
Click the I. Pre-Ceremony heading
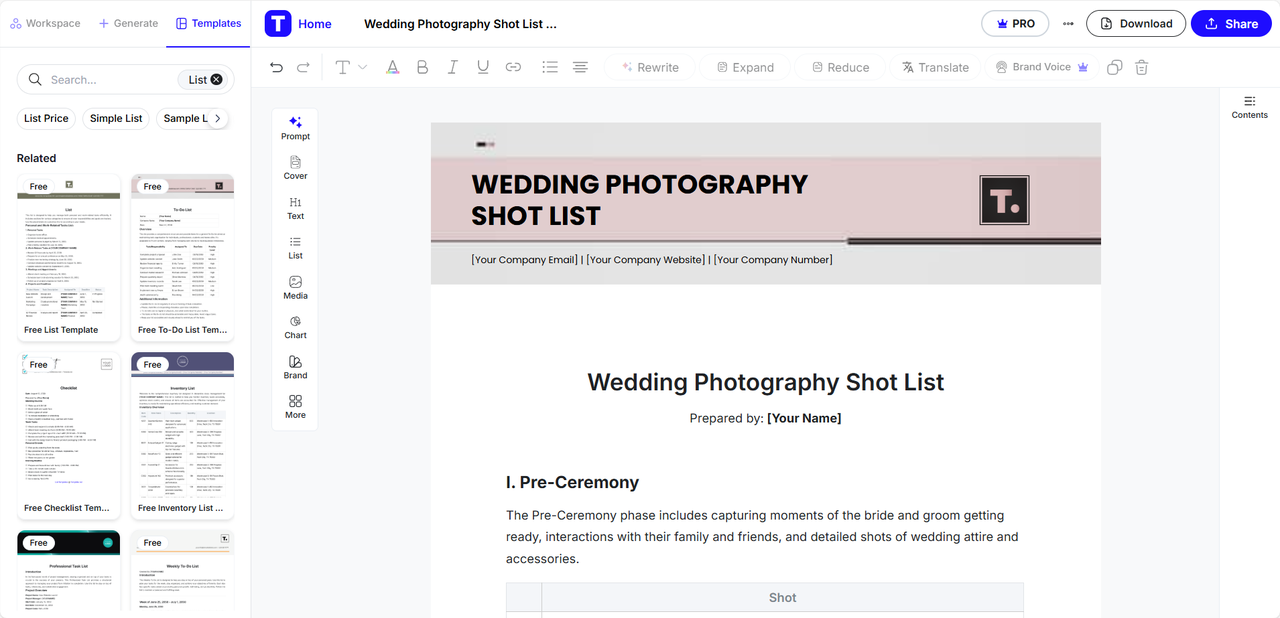tap(572, 482)
